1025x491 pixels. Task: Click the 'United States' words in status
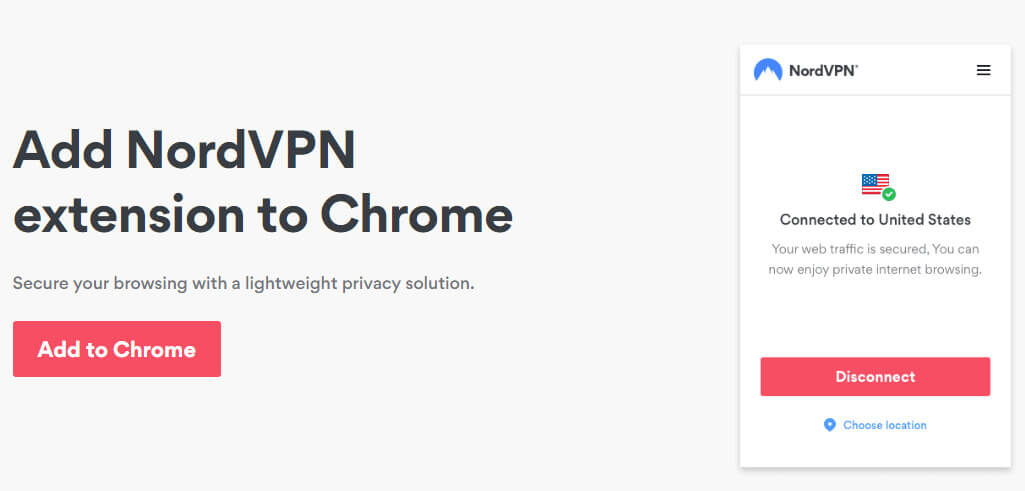924,220
